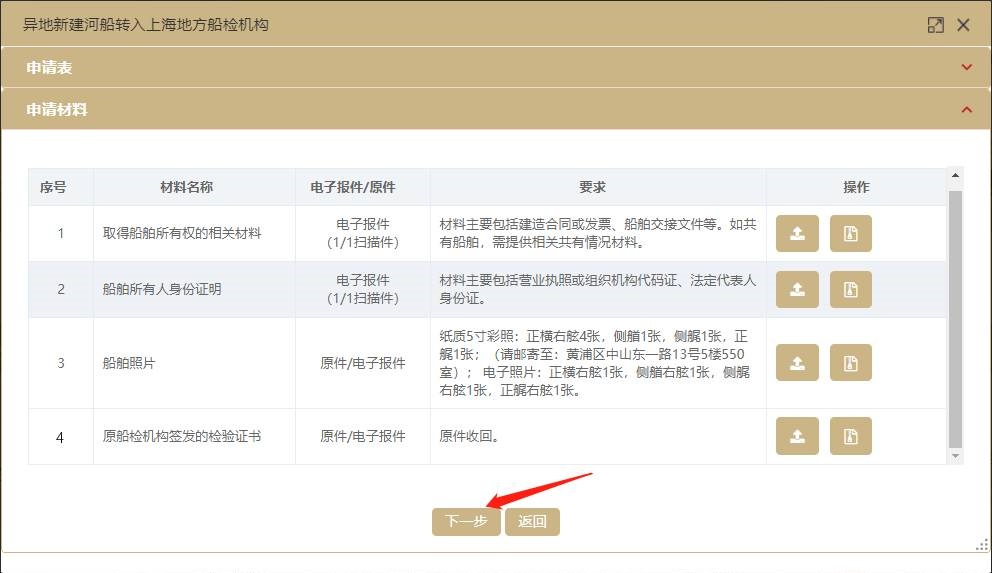The height and width of the screenshot is (573, 992).
Task: Click the table scrollbar down arrow
Action: click(955, 456)
